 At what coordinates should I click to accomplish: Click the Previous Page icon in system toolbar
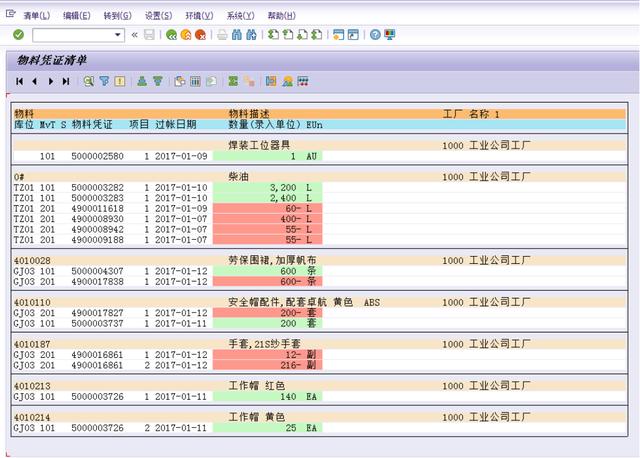[288, 35]
